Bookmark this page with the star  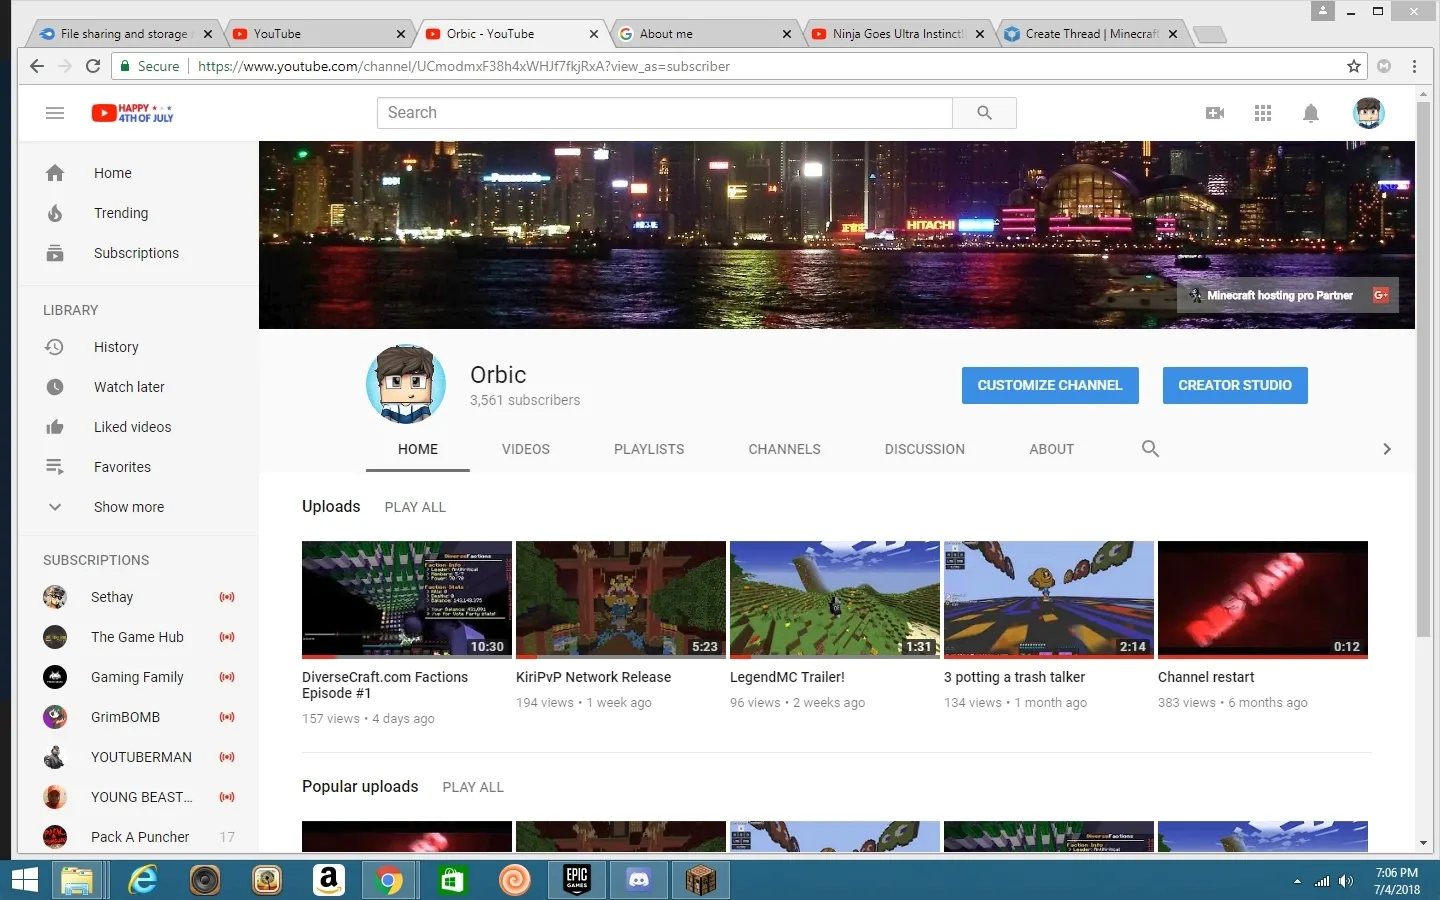point(1354,66)
